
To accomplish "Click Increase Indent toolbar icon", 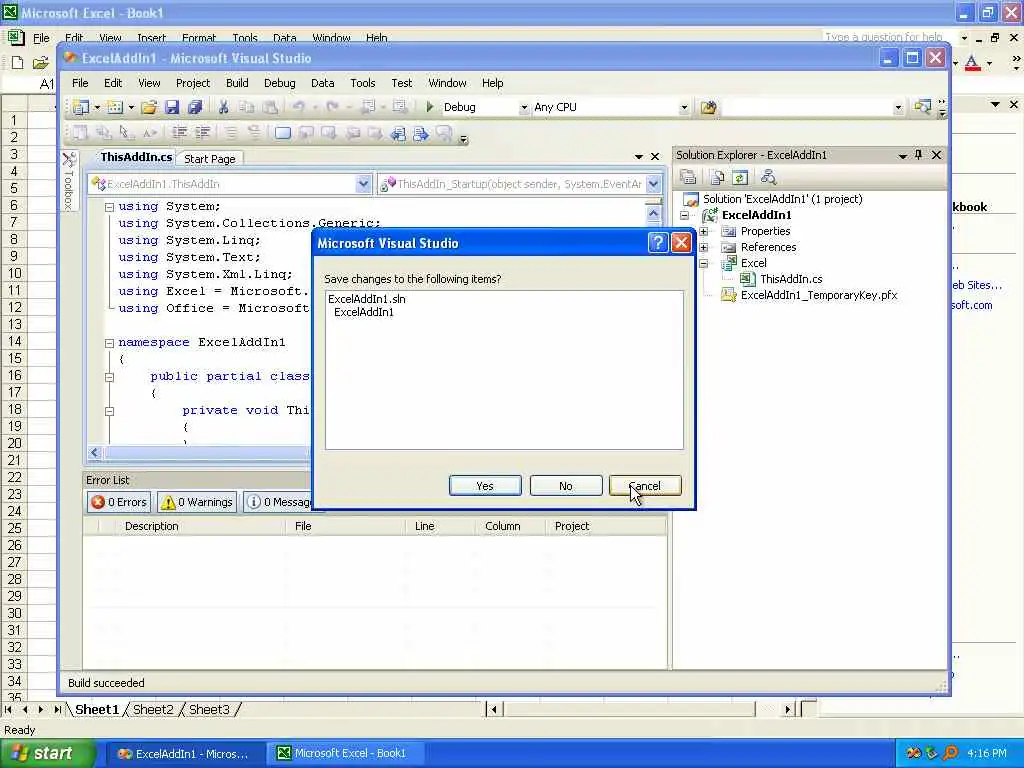I will pos(203,133).
